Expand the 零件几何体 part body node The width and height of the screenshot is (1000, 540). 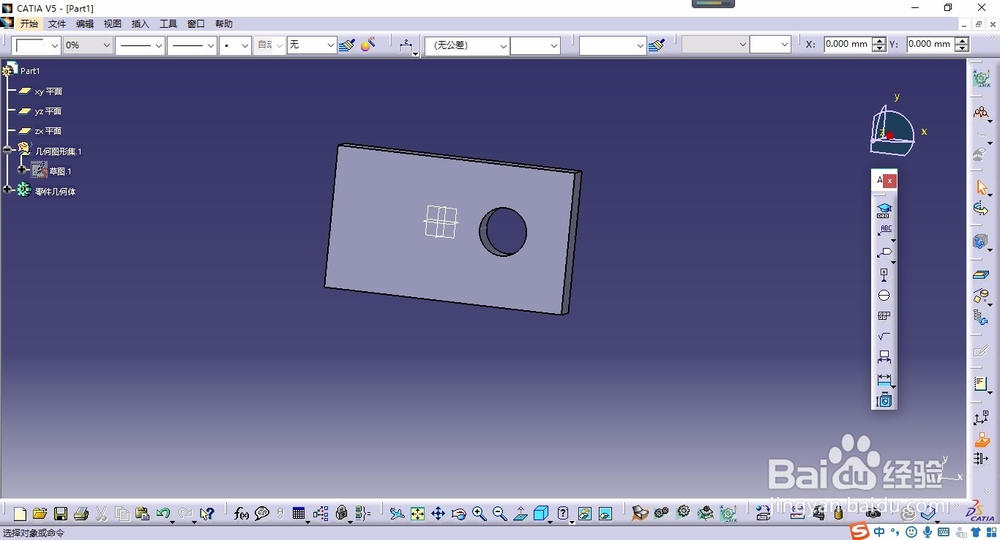[x=8, y=189]
